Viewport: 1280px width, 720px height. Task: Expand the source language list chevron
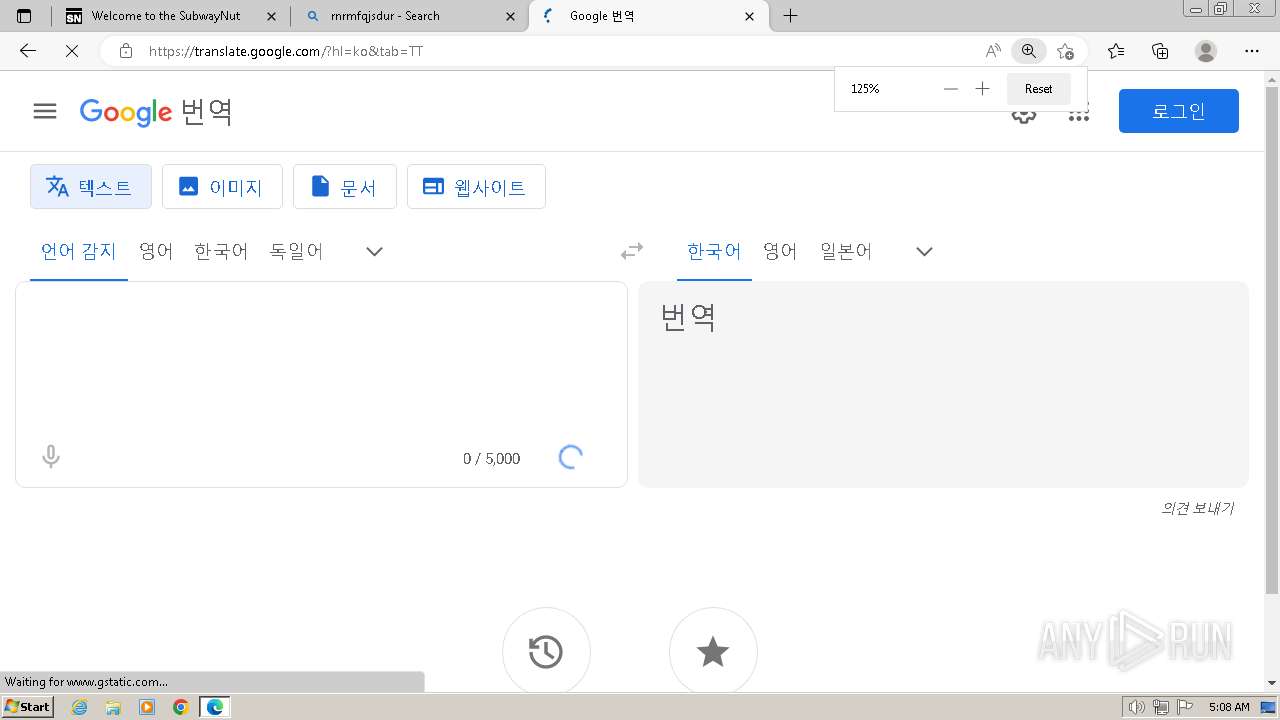click(x=375, y=251)
